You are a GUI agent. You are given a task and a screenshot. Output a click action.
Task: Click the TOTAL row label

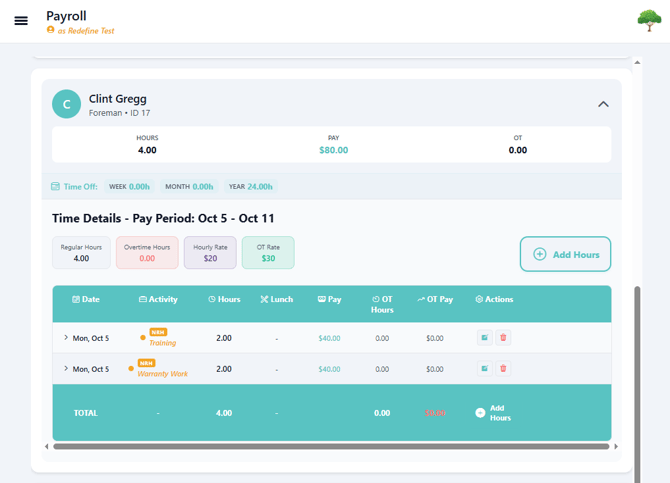[x=85, y=413]
